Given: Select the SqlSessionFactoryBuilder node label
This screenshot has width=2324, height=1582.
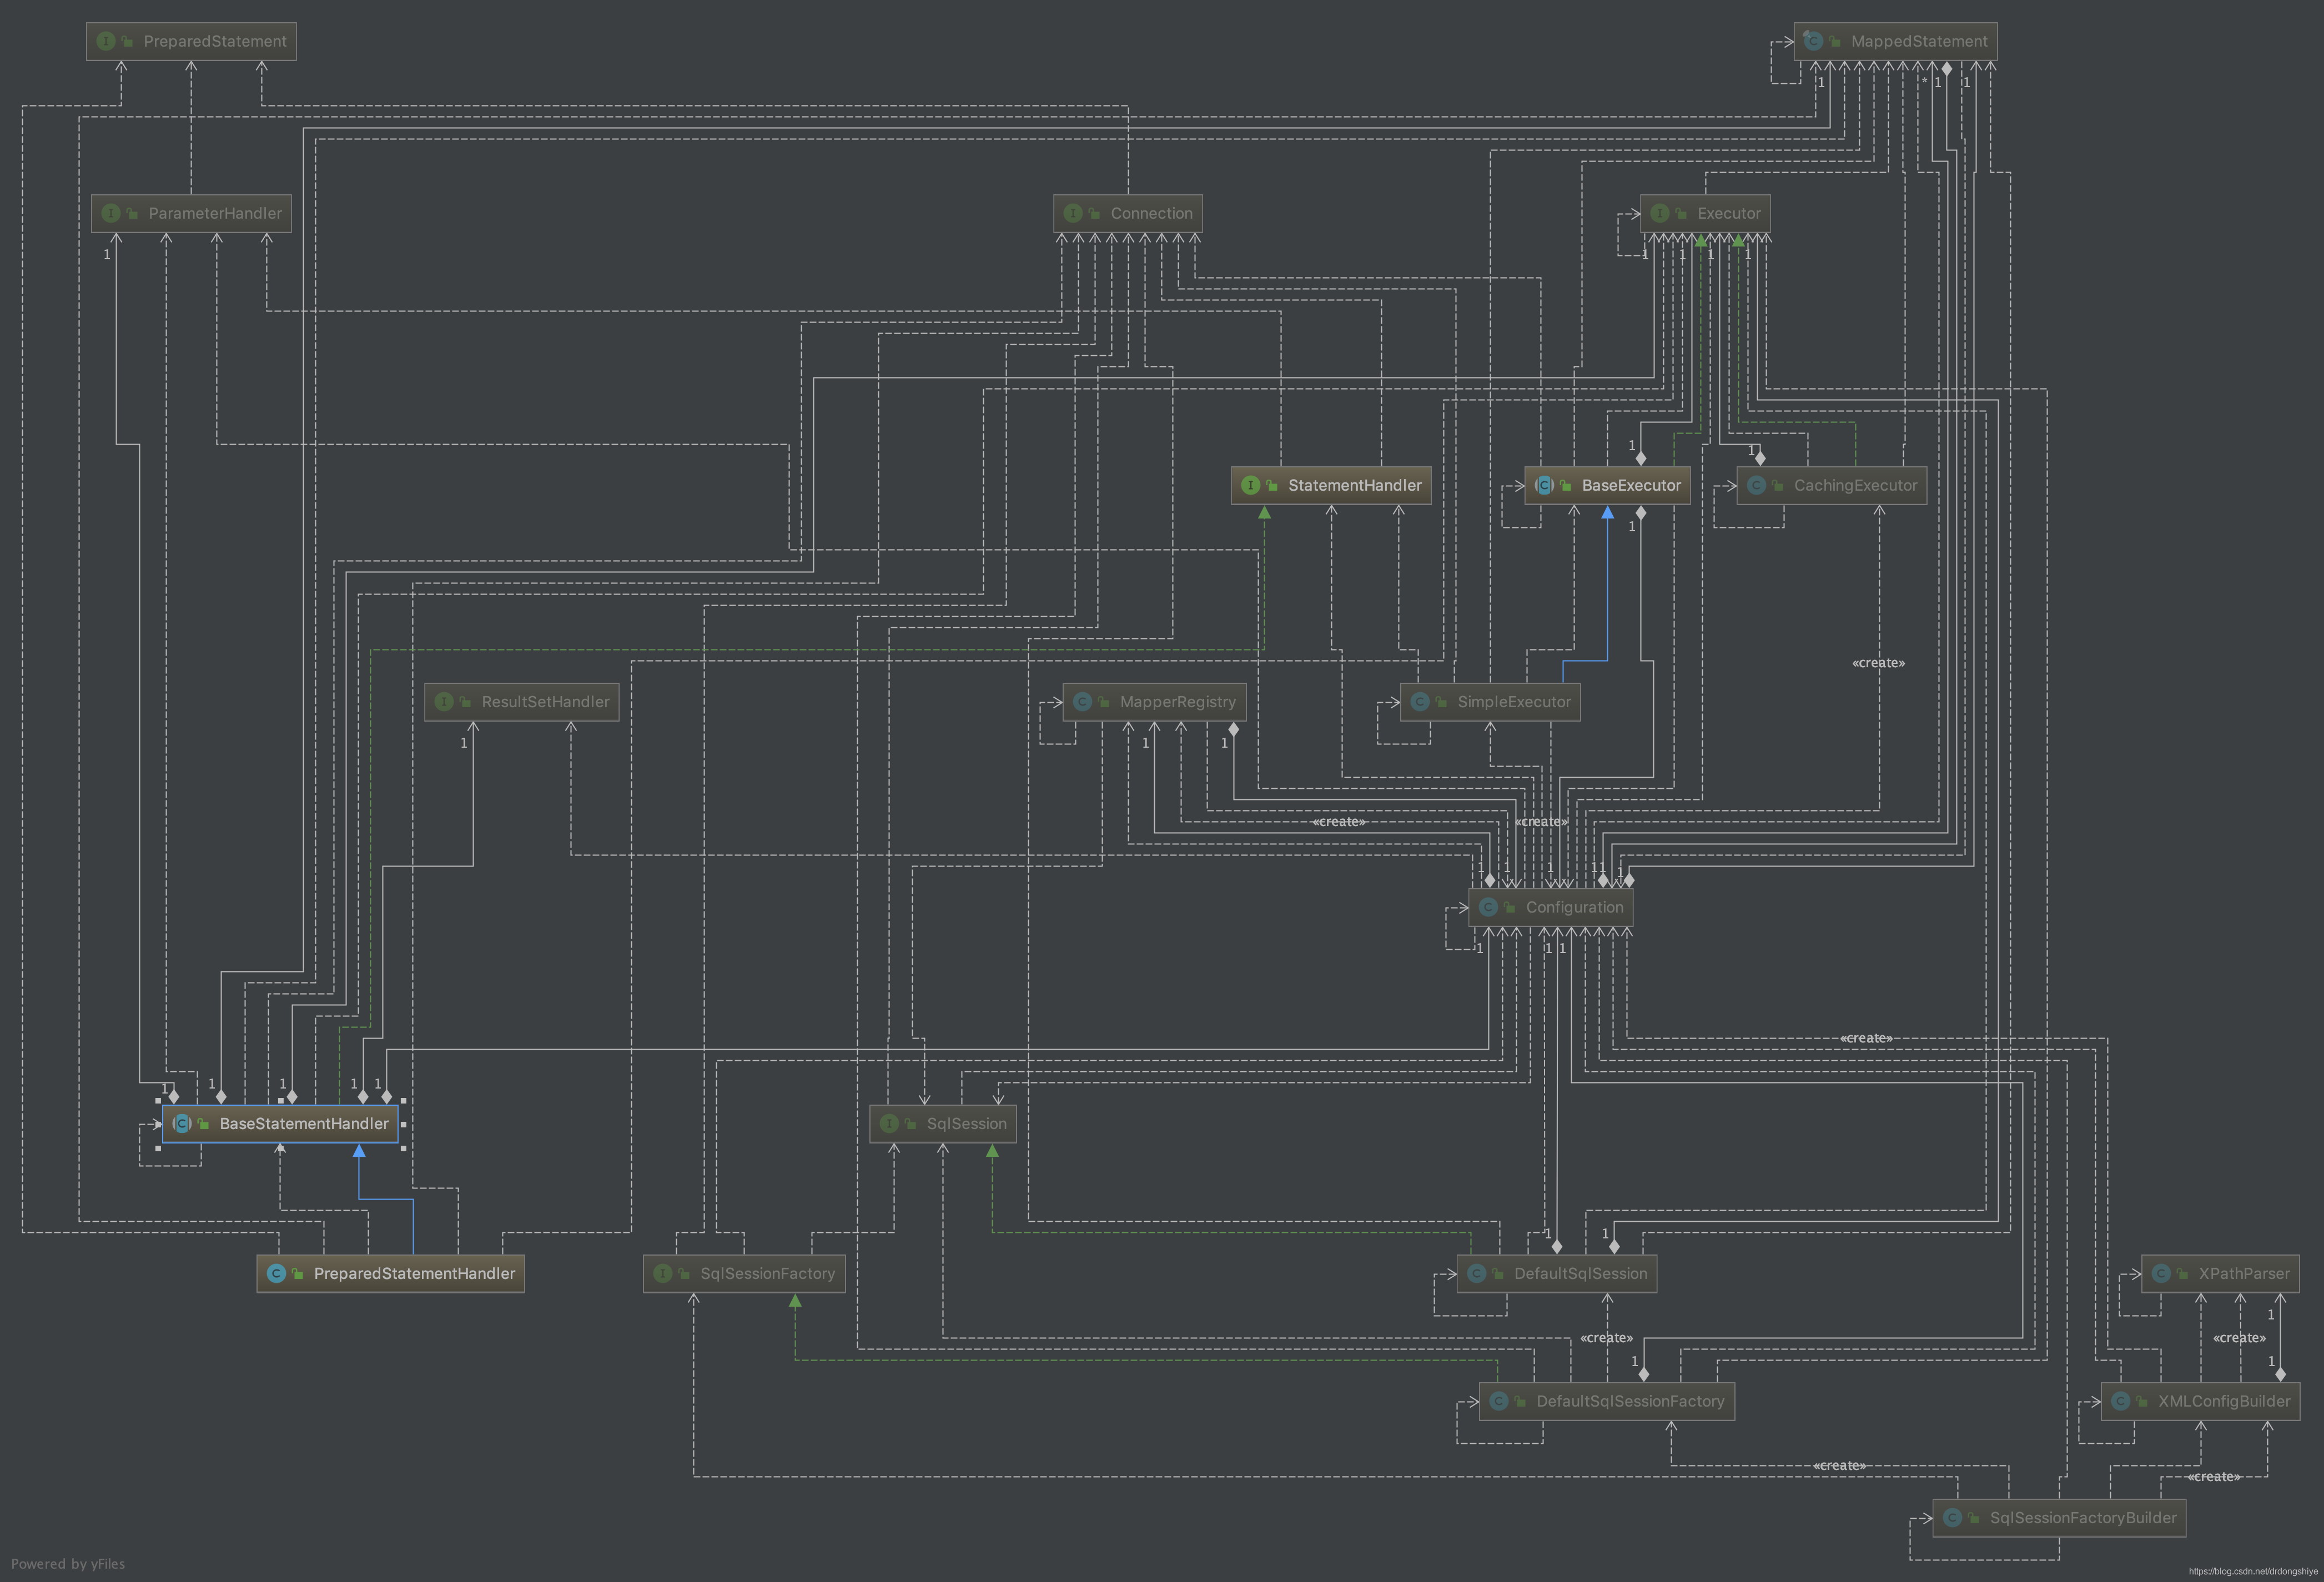Looking at the screenshot, I should point(2083,1518).
